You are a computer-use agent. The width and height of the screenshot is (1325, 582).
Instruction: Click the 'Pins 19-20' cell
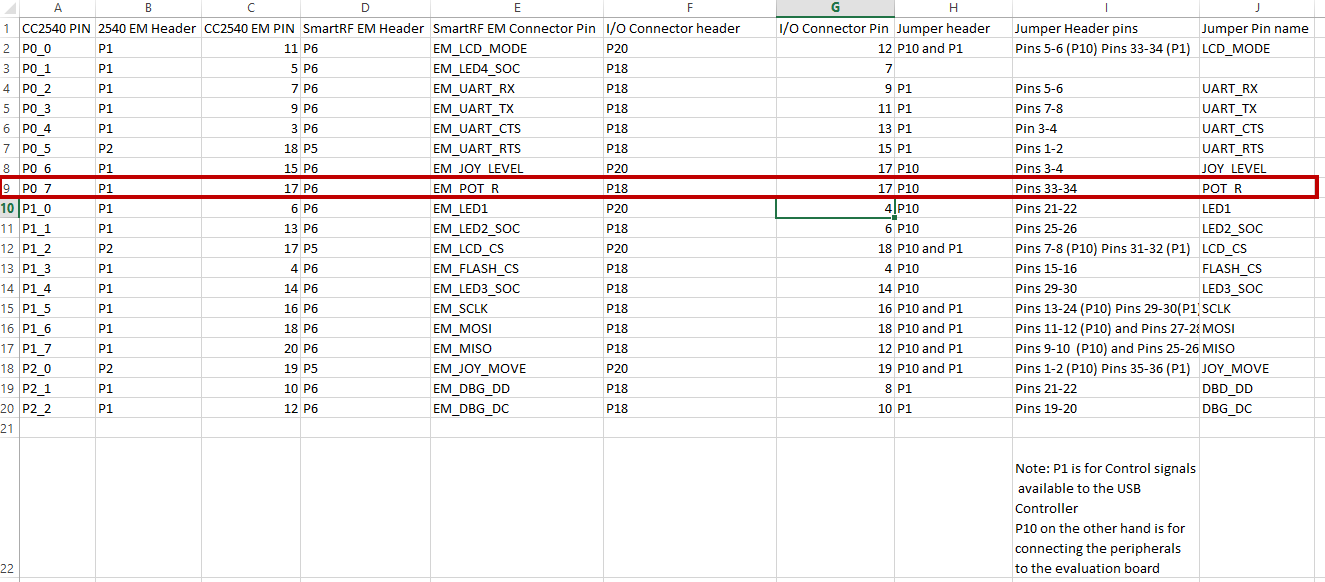click(x=1106, y=408)
